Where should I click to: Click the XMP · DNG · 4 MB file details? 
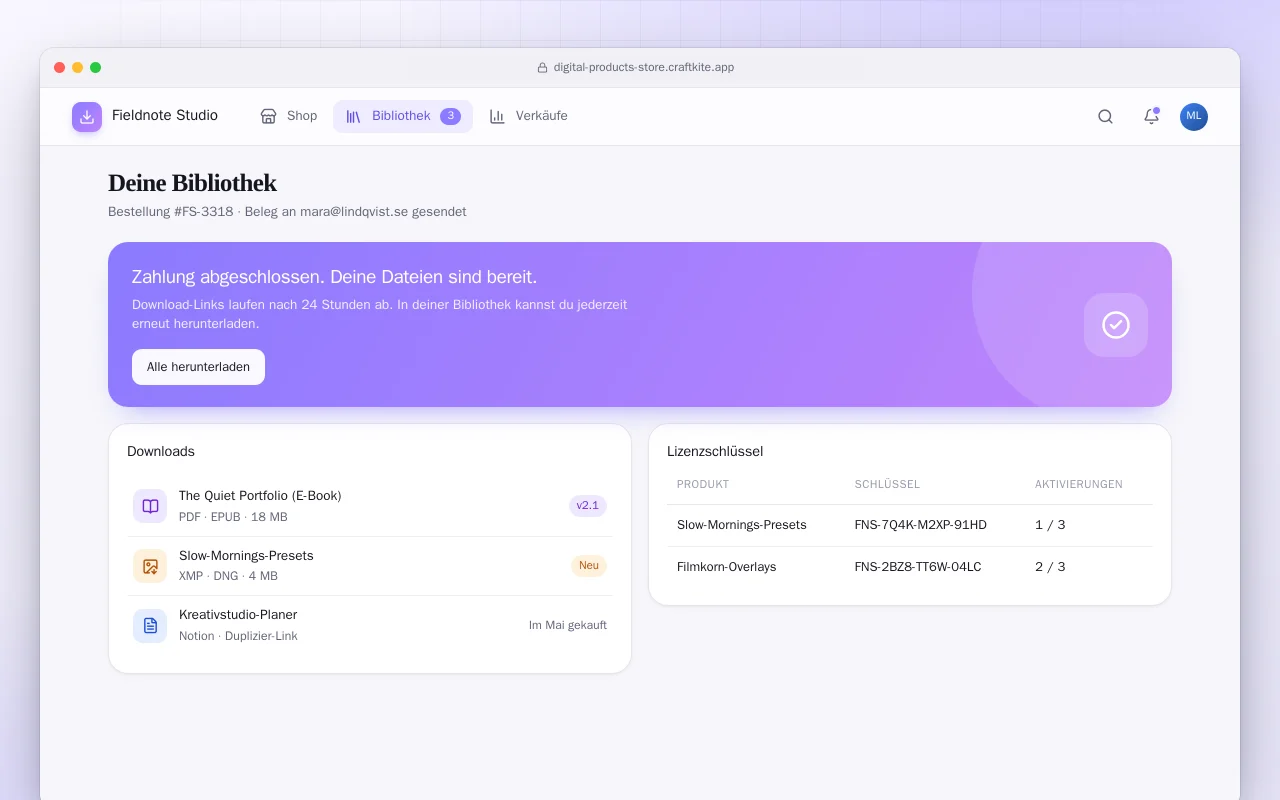(x=228, y=576)
